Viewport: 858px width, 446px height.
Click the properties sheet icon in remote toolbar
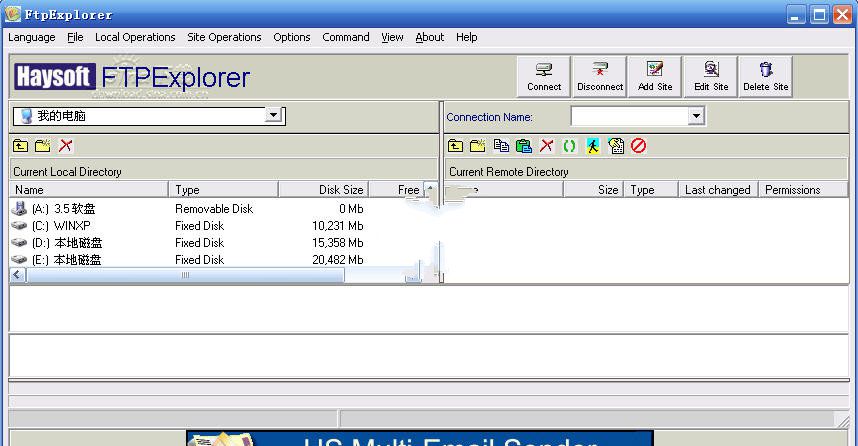point(616,146)
